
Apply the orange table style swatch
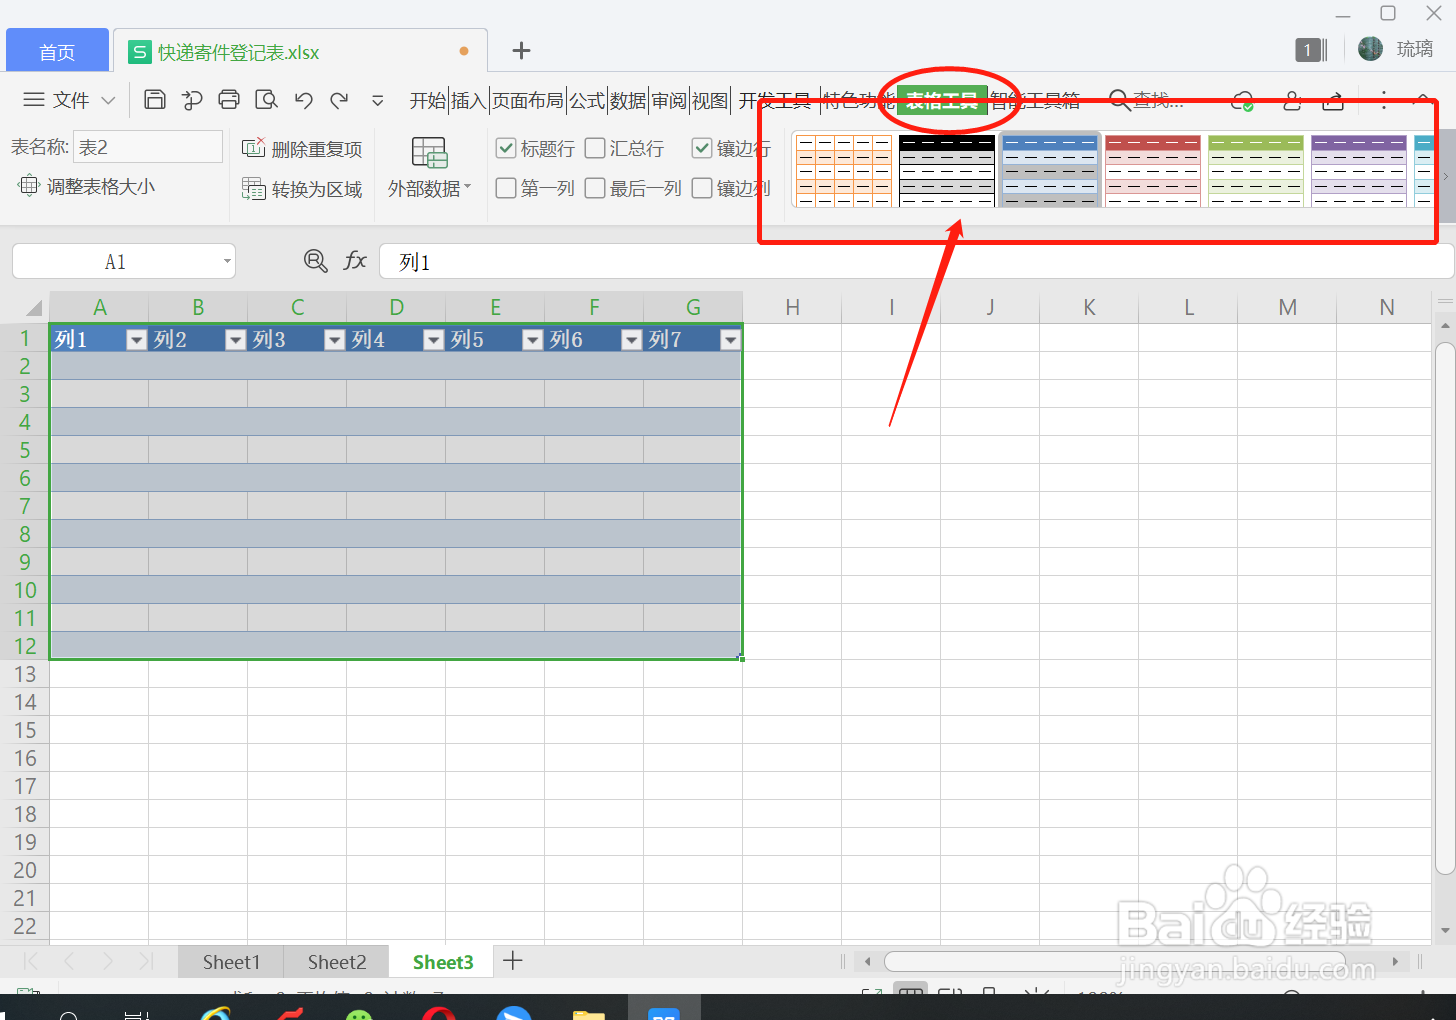[843, 170]
